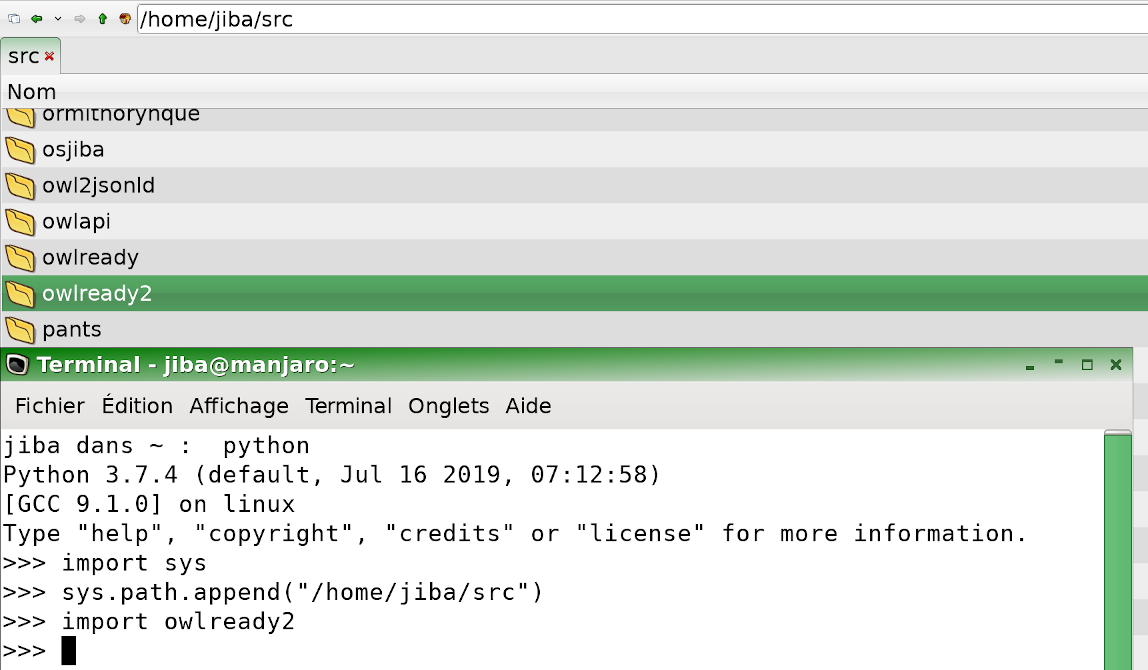
Task: Click the owlready2 folder icon
Action: pyautogui.click(x=20, y=294)
